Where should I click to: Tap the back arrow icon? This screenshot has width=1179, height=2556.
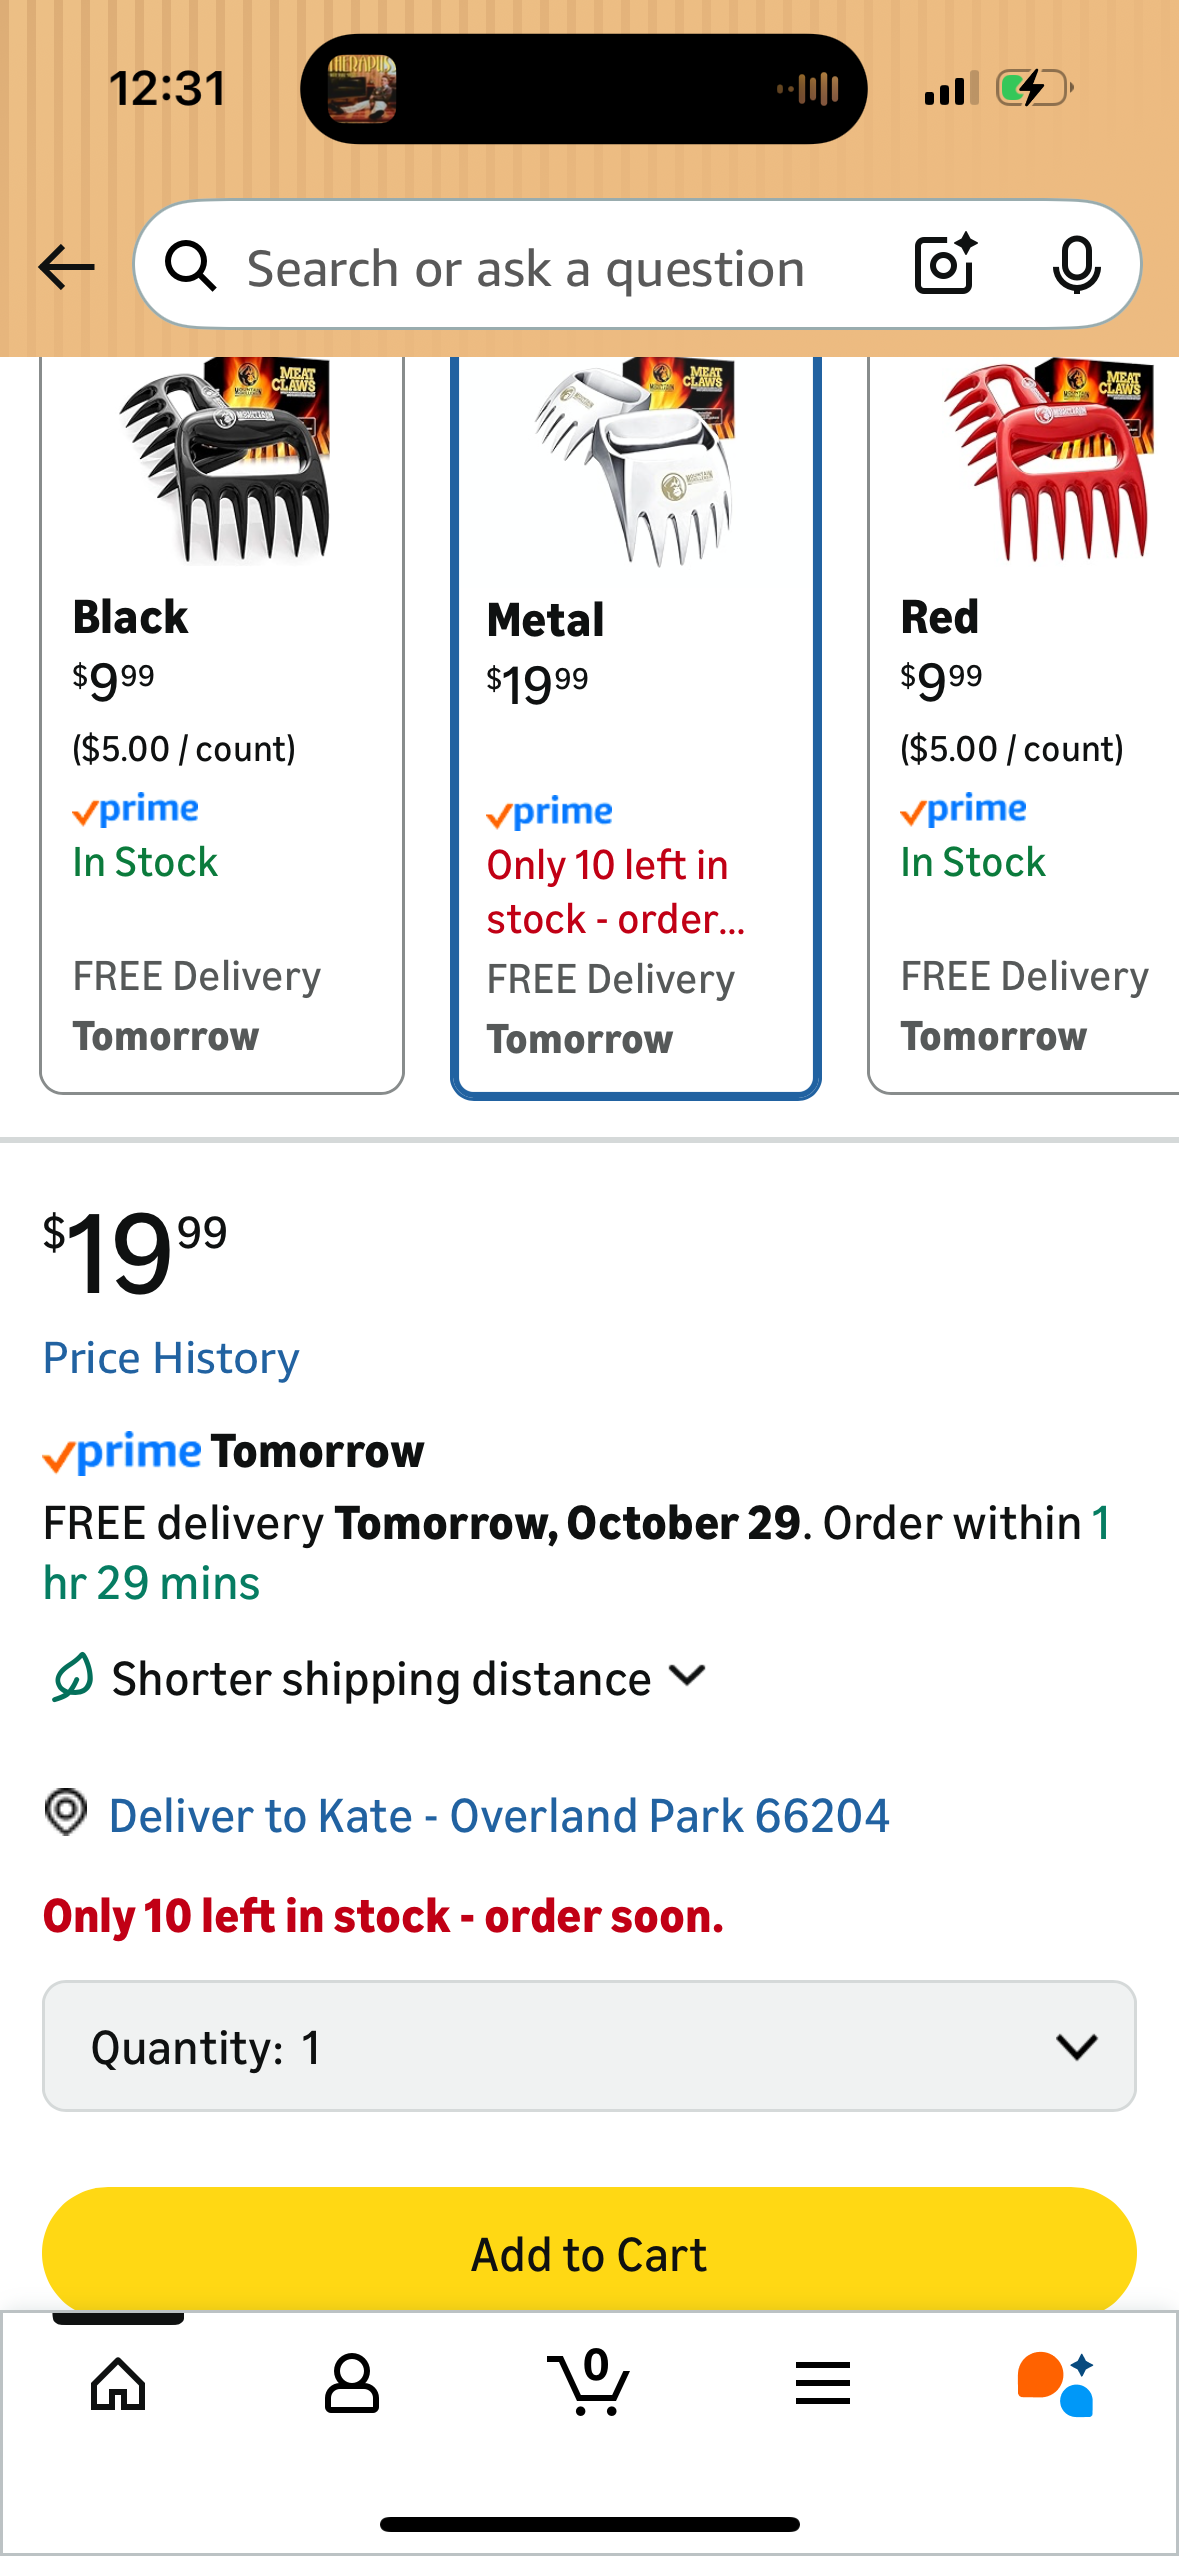tap(66, 267)
